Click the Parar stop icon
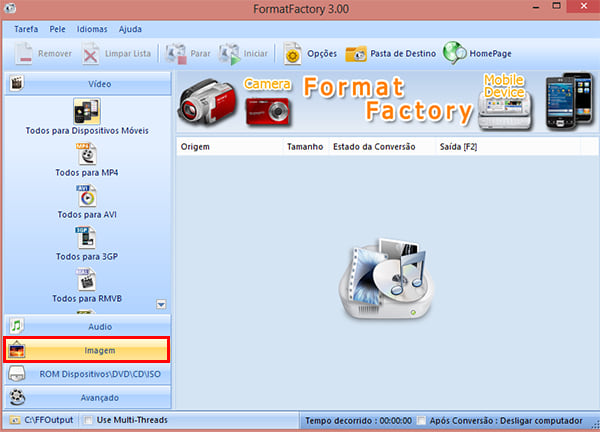The width and height of the screenshot is (600, 432). point(176,54)
